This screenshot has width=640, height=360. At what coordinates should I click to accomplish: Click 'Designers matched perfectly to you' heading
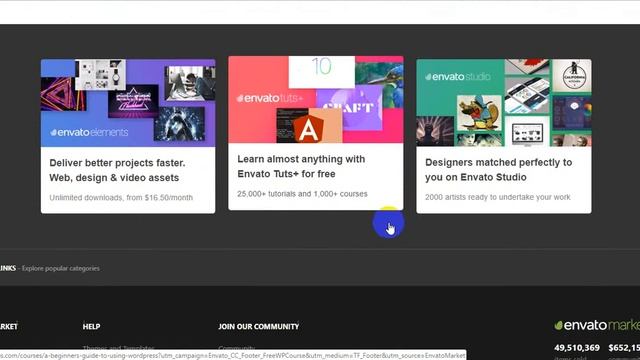[x=498, y=170]
